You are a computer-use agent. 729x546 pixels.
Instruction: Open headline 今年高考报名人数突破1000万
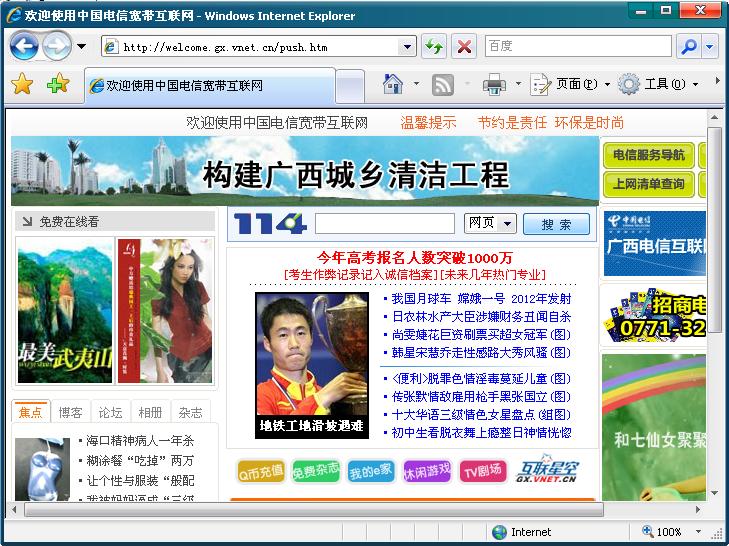point(415,257)
